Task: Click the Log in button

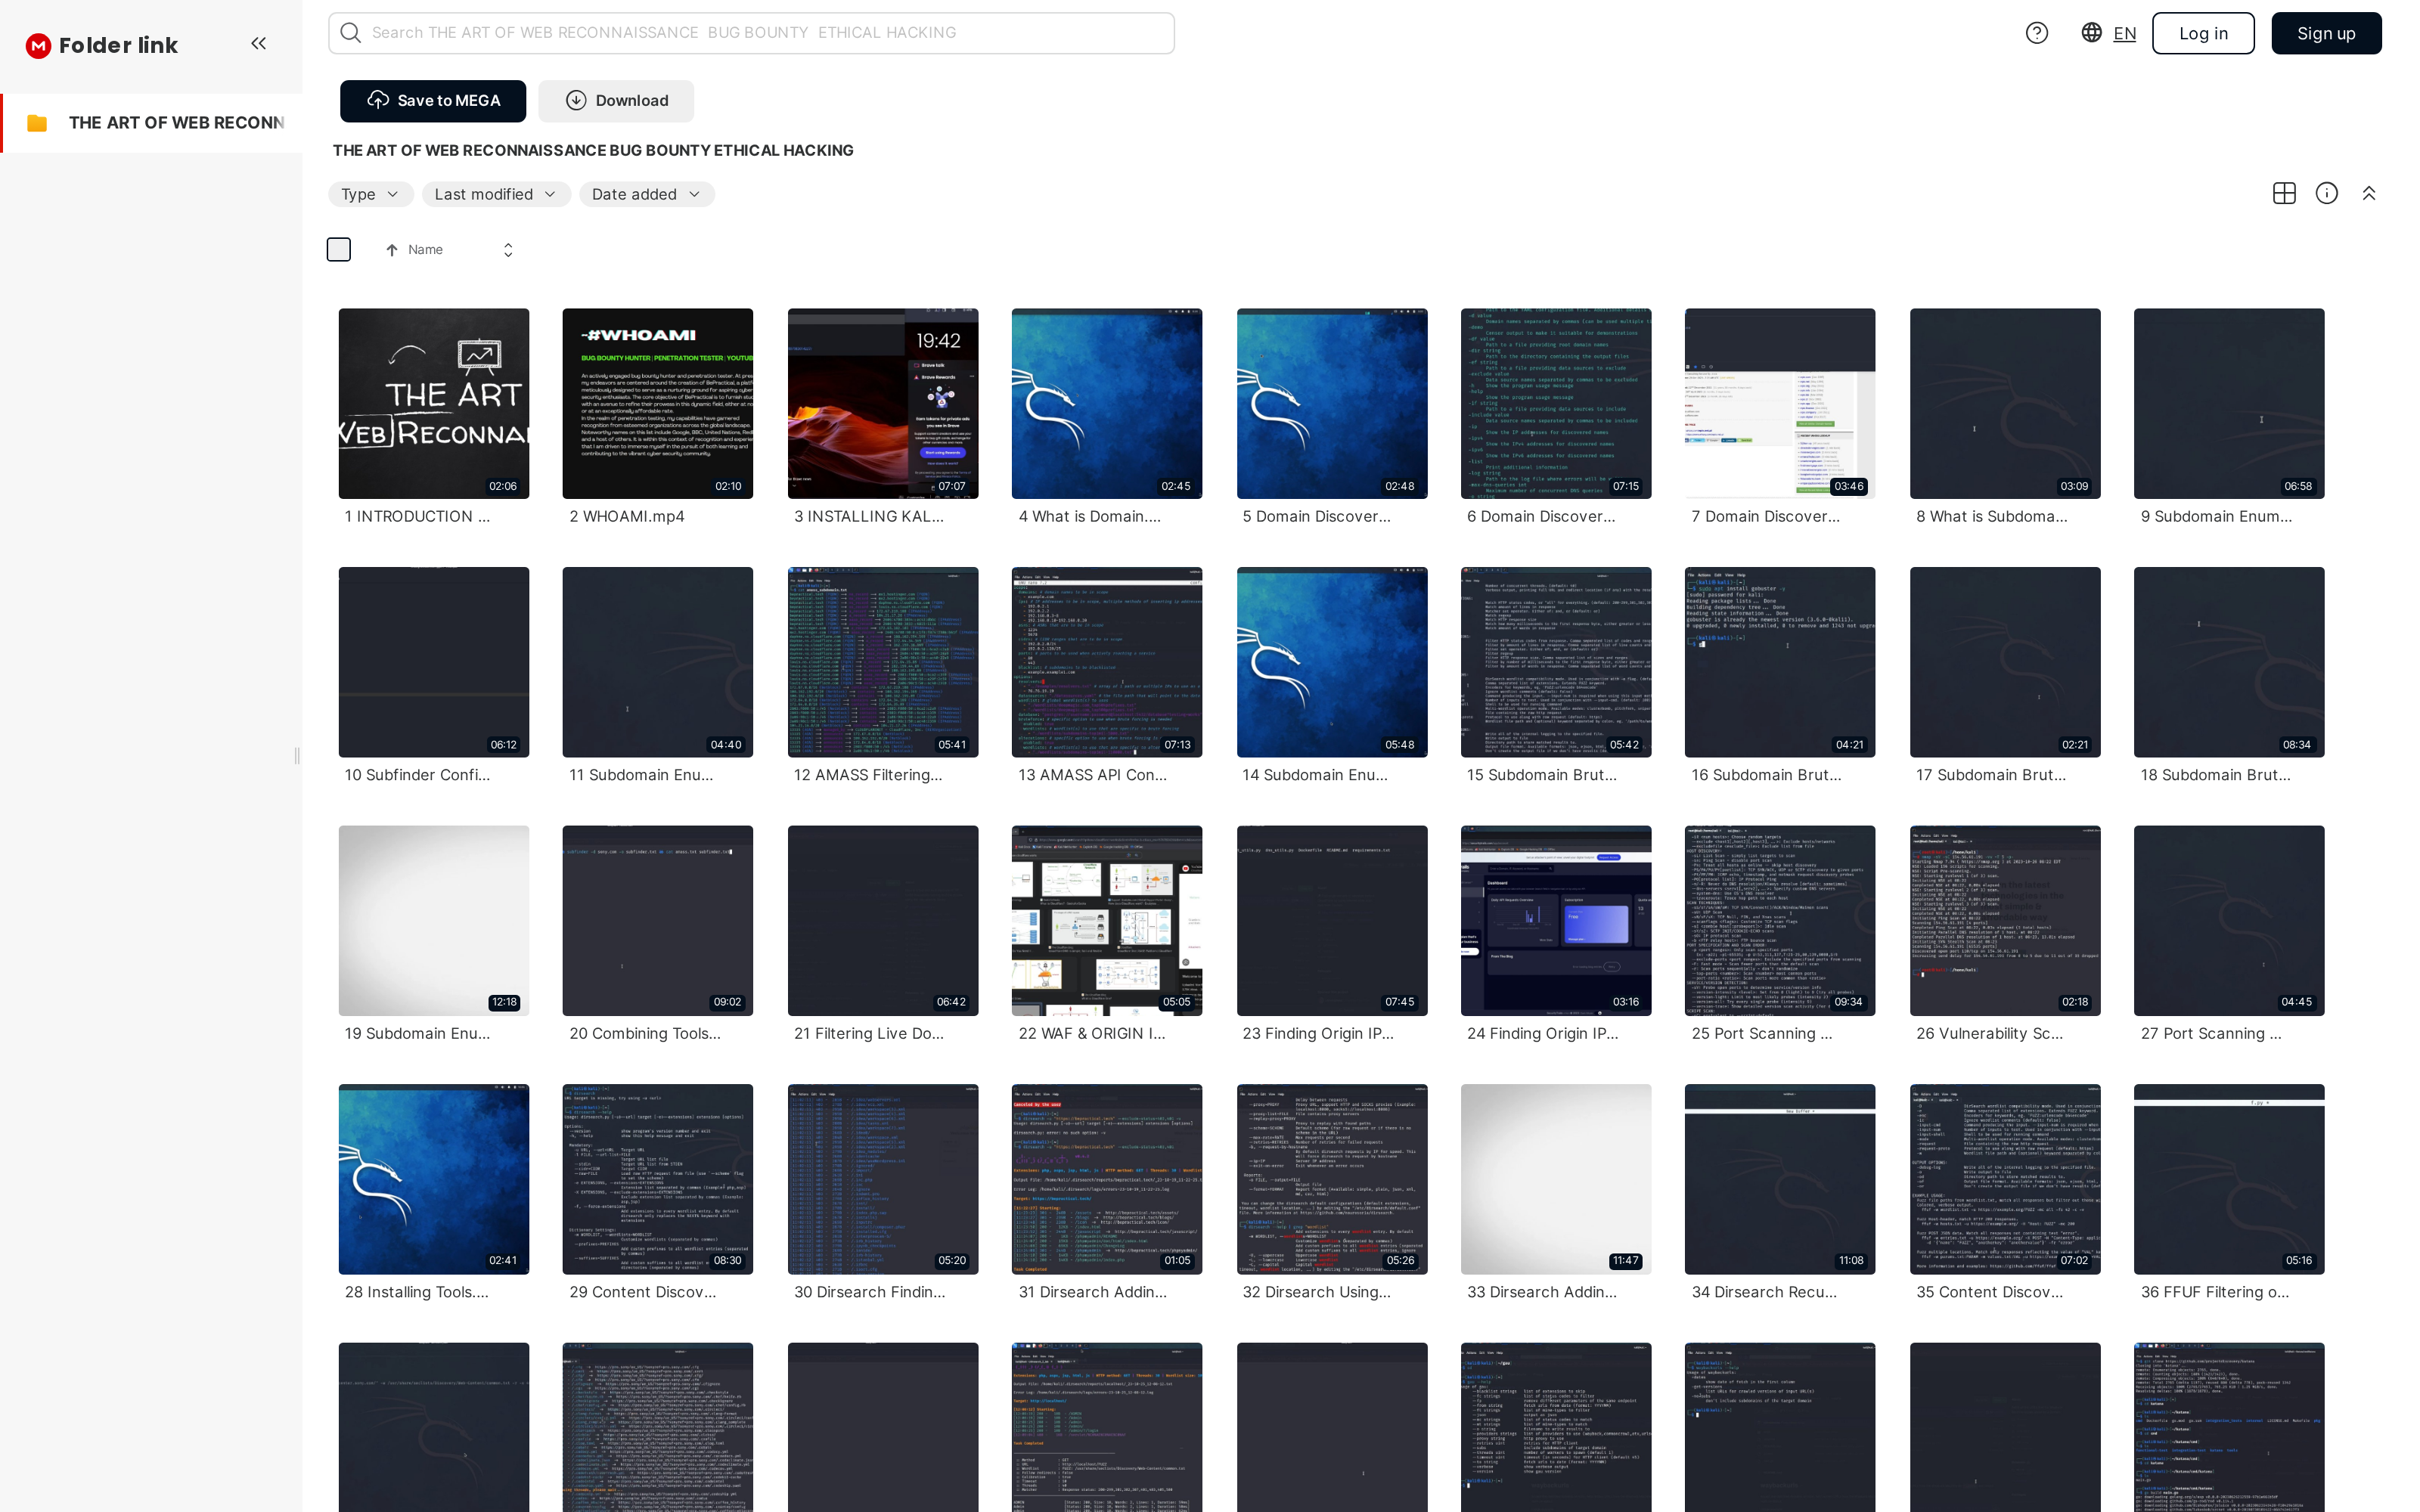Action: point(2202,33)
